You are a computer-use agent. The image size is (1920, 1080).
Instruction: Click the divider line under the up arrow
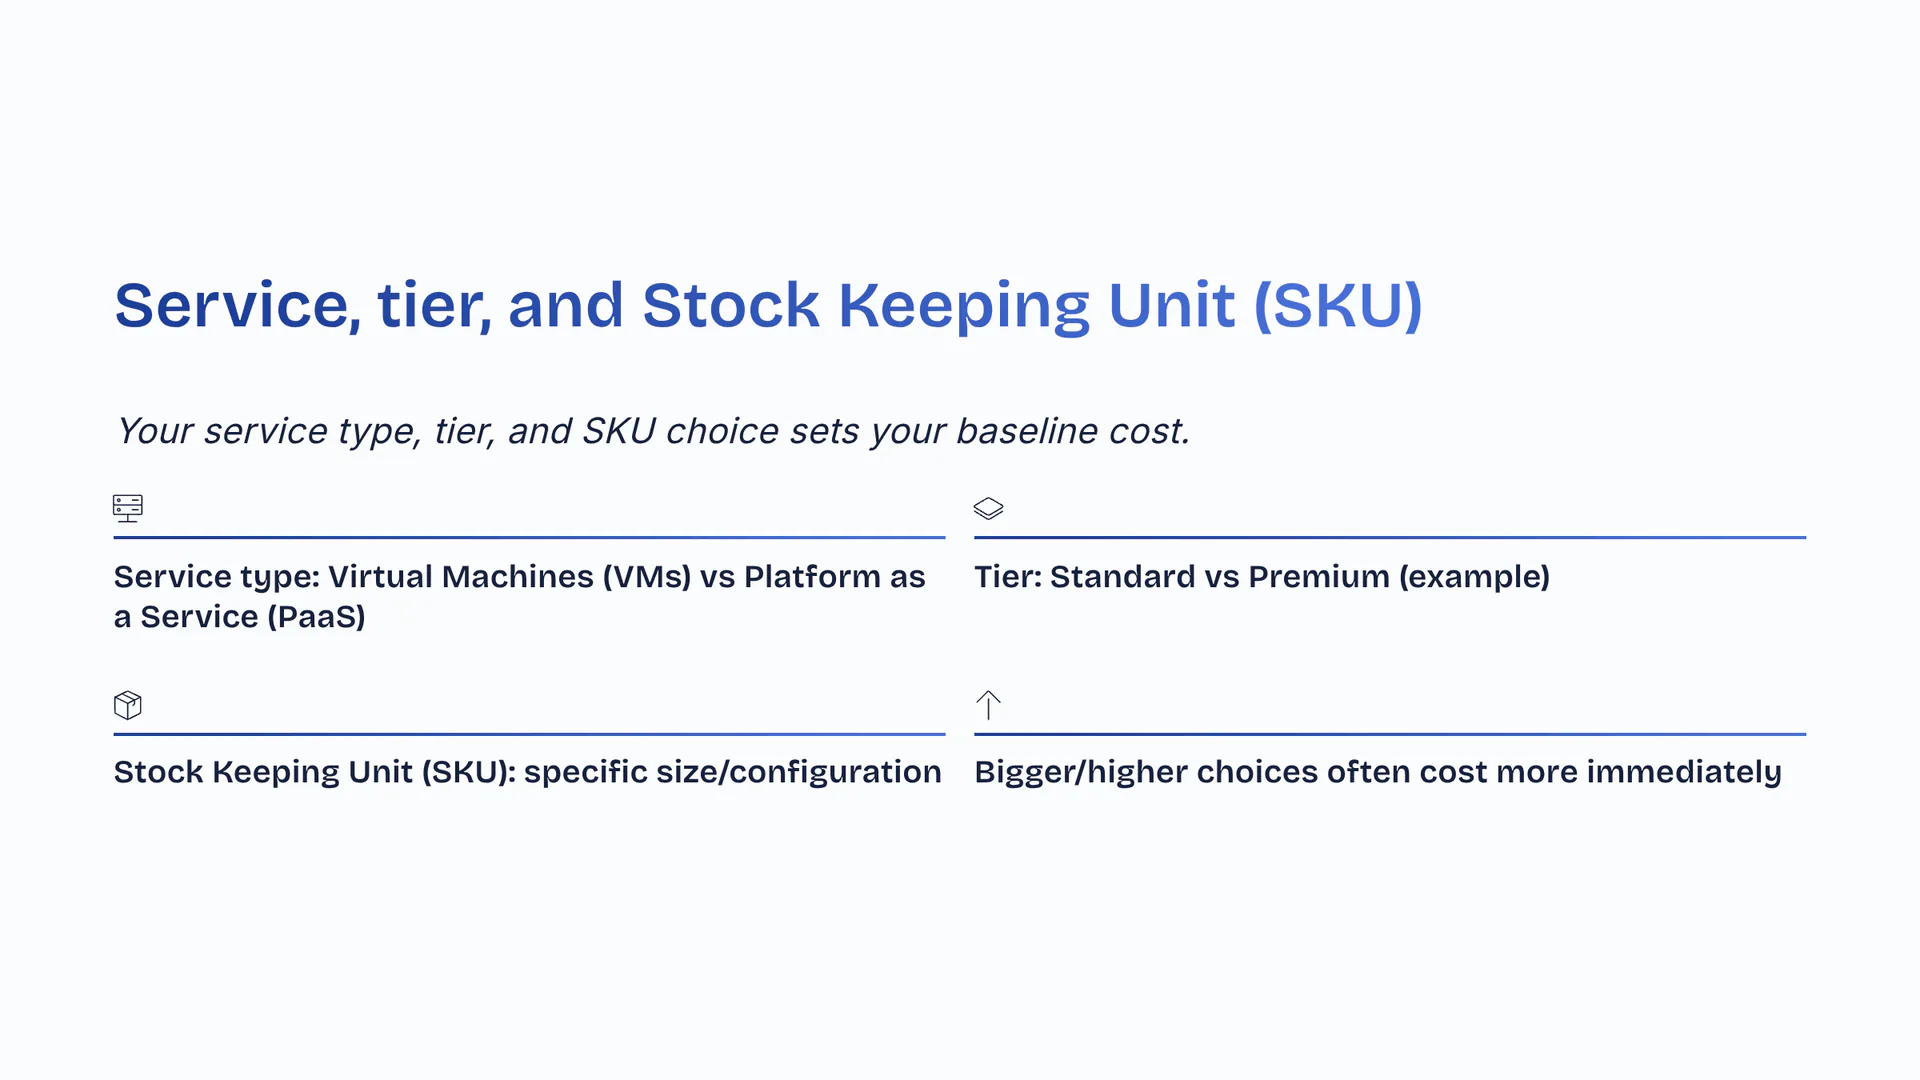[1389, 734]
